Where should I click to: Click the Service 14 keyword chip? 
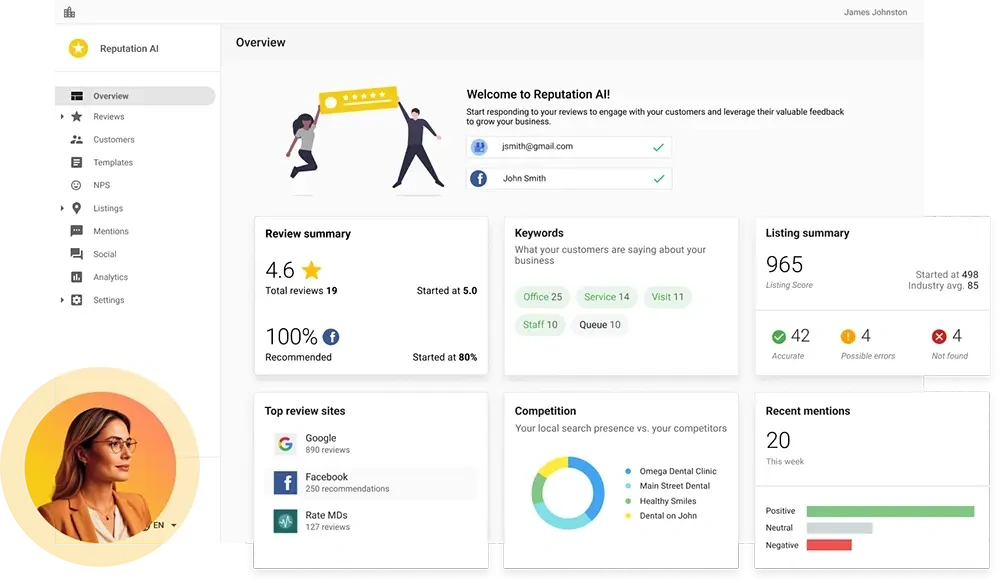(x=607, y=297)
